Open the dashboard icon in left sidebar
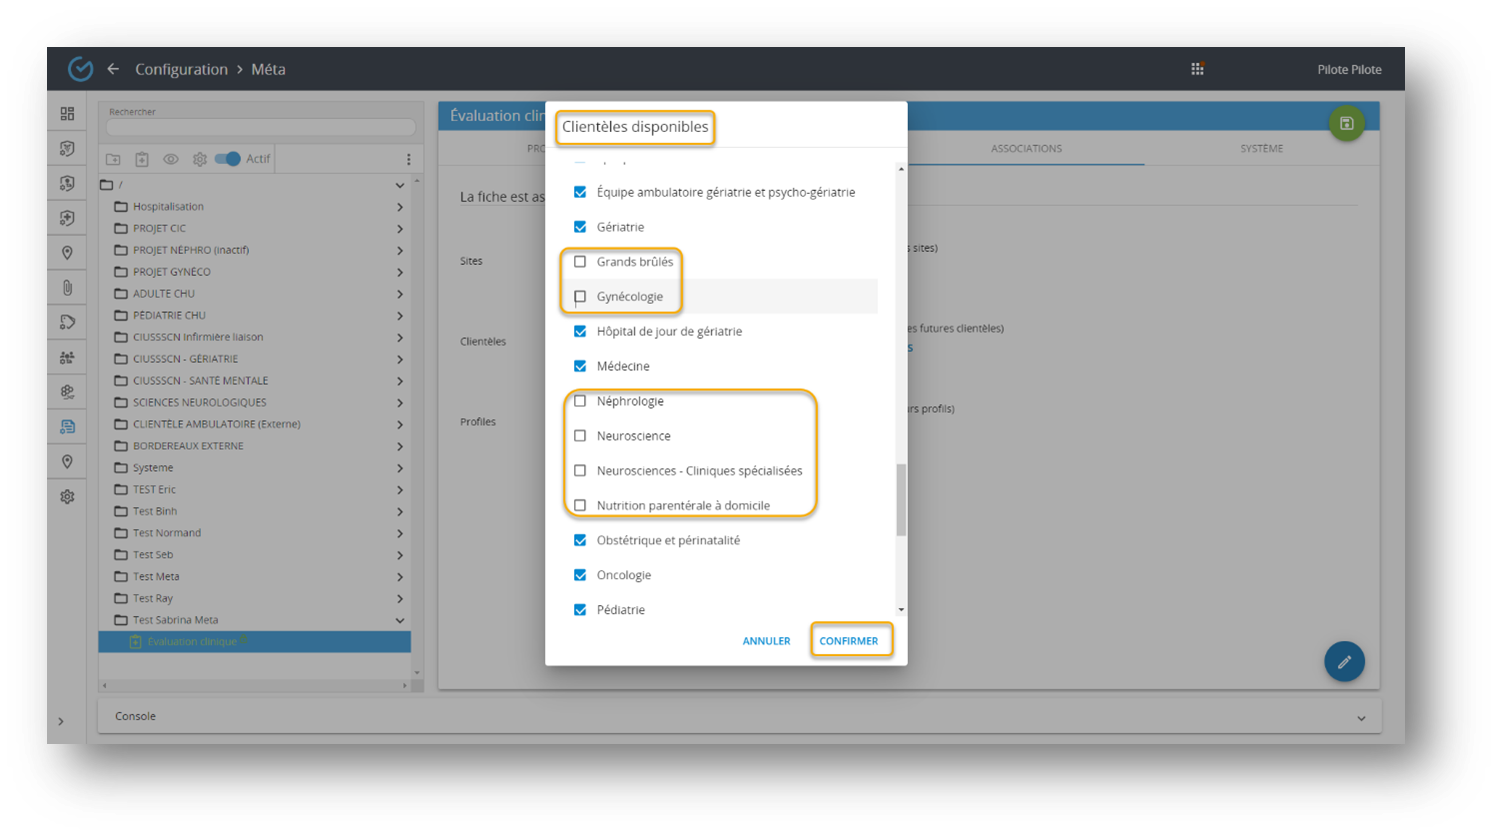This screenshot has width=1500, height=839. coord(67,114)
